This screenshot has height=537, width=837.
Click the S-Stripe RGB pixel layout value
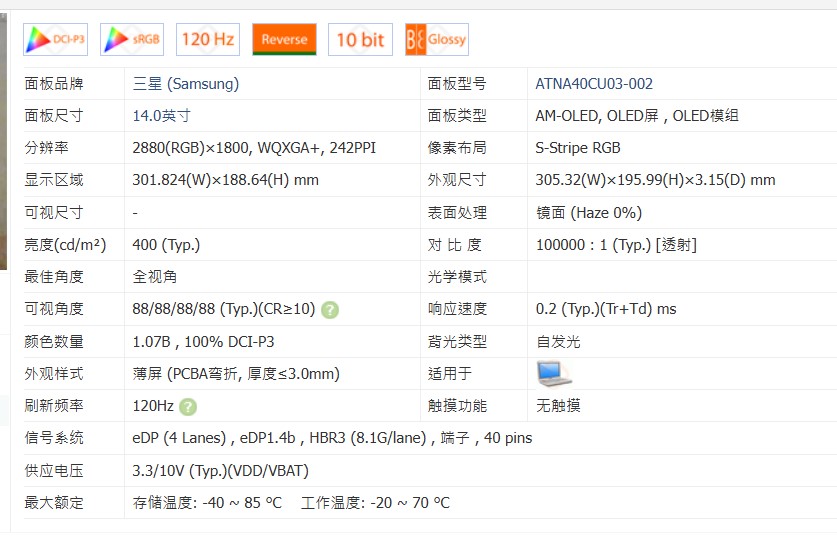pyautogui.click(x=578, y=148)
